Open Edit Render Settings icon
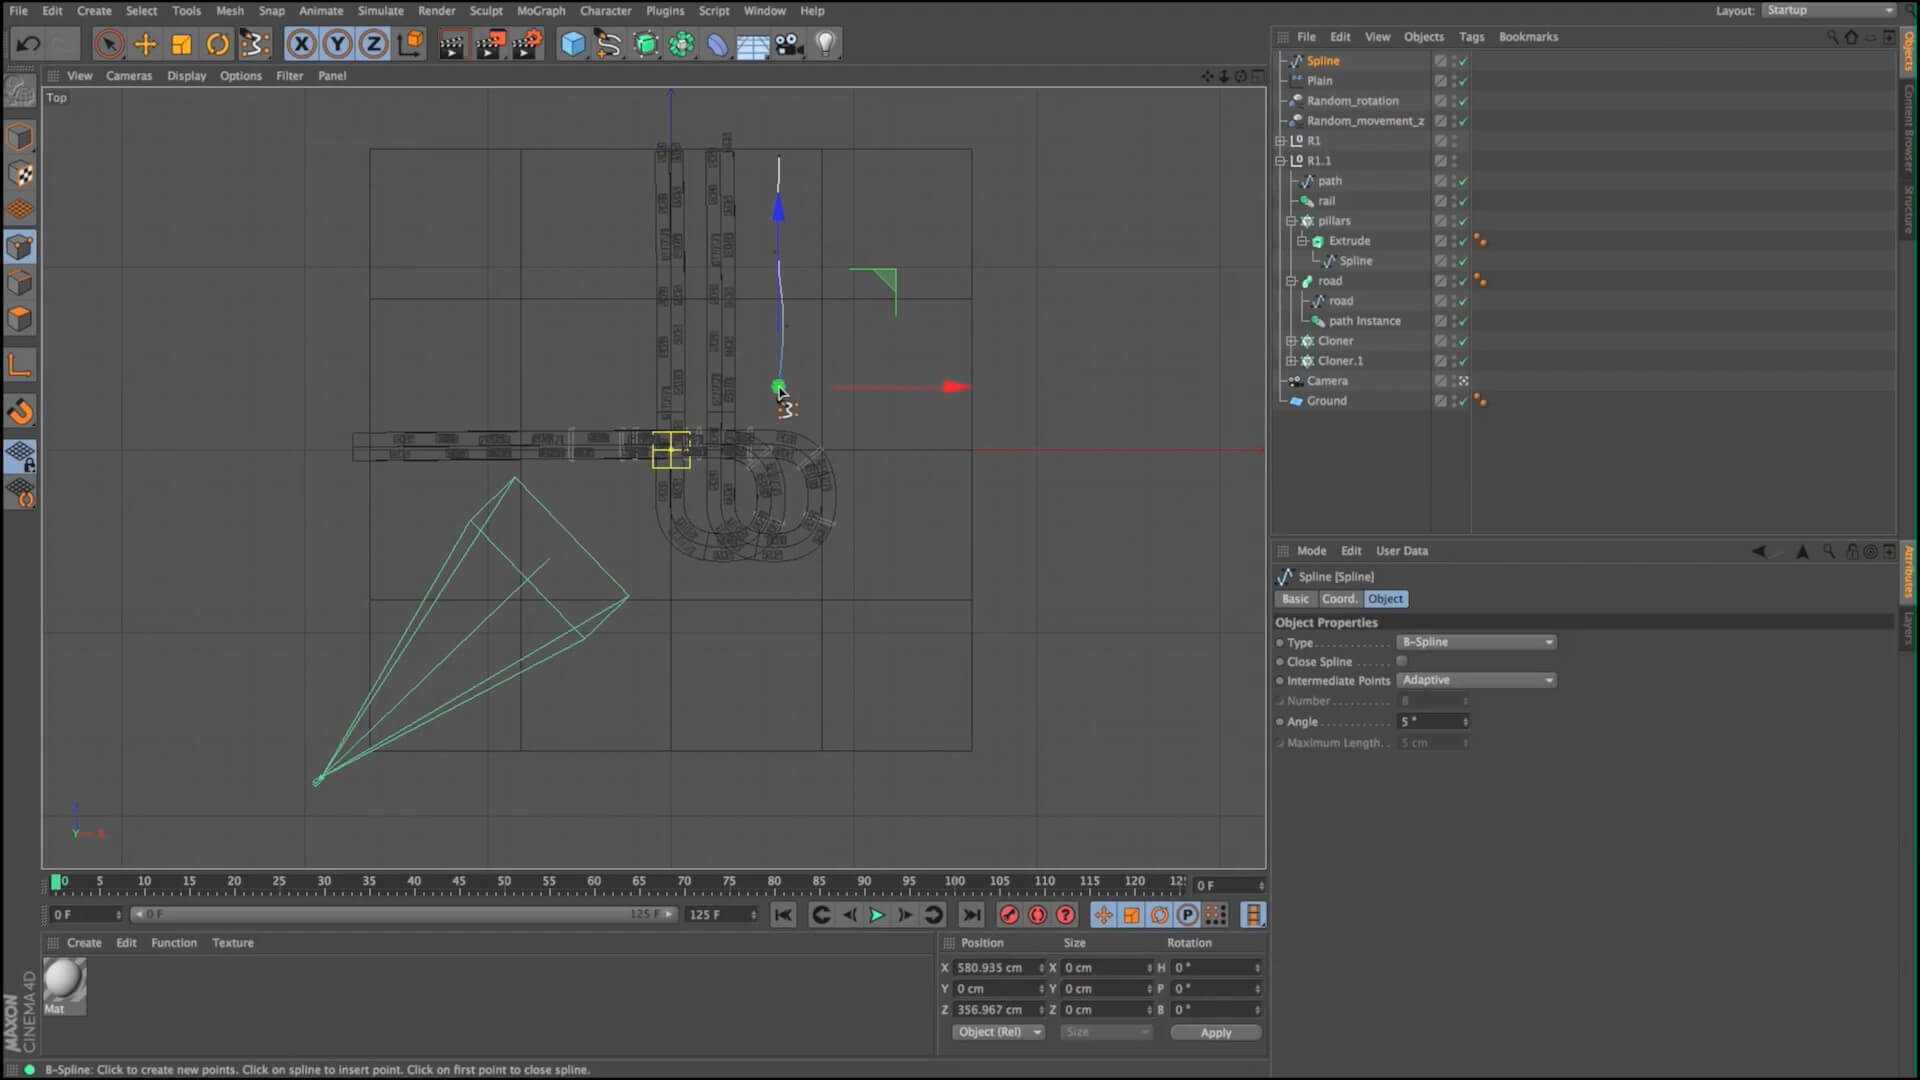This screenshot has height=1080, width=1920. [x=527, y=44]
